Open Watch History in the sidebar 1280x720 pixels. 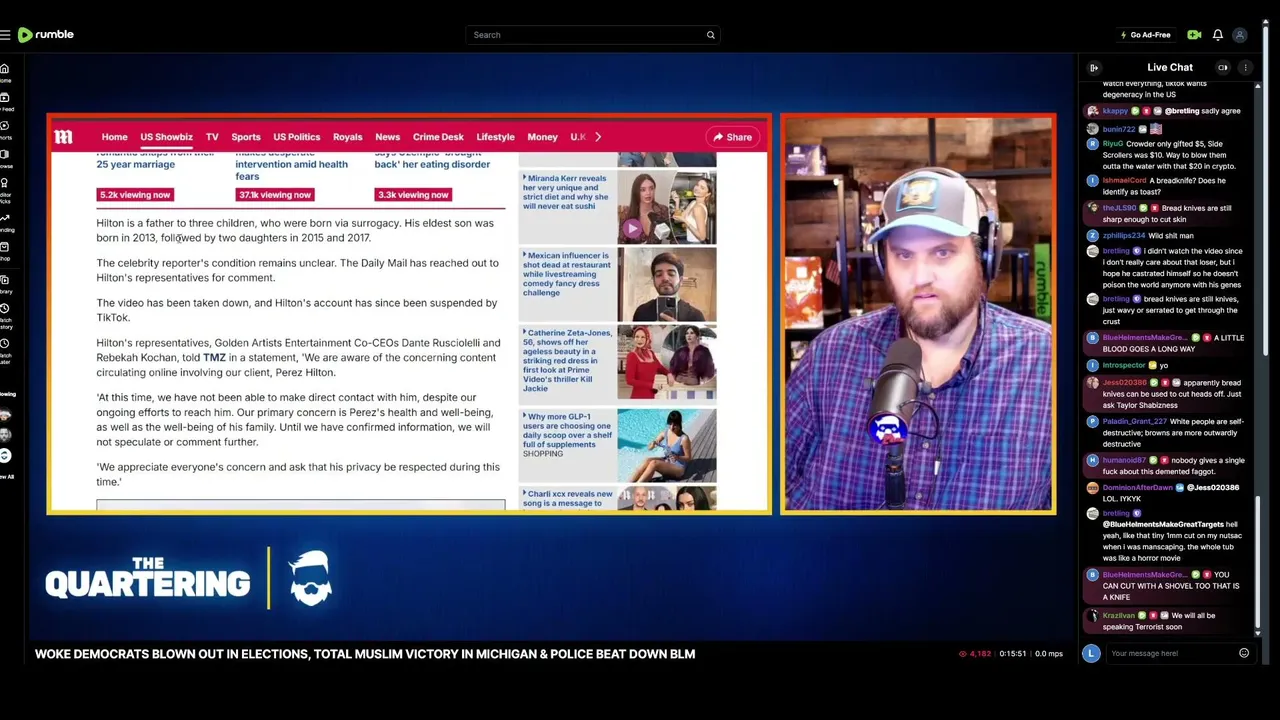click(x=5, y=317)
